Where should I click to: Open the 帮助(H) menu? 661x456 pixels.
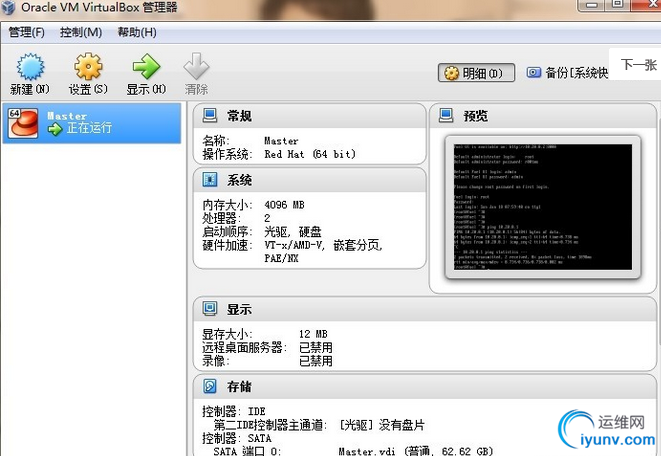pos(137,32)
